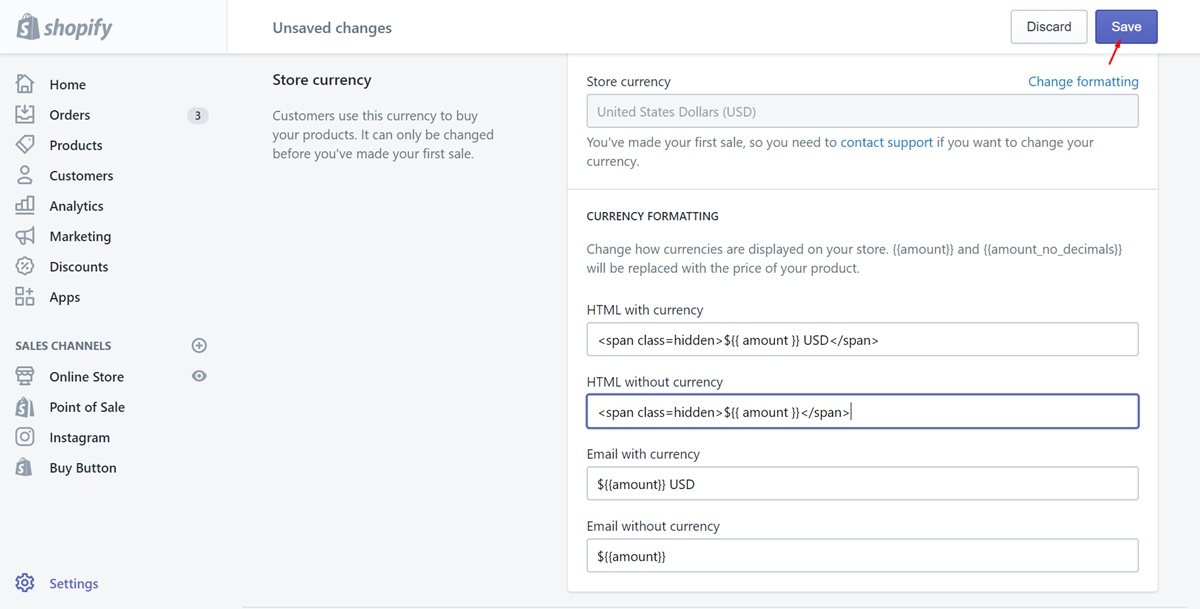The height and width of the screenshot is (609, 1200).
Task: Discard the unsaved changes
Action: point(1049,27)
